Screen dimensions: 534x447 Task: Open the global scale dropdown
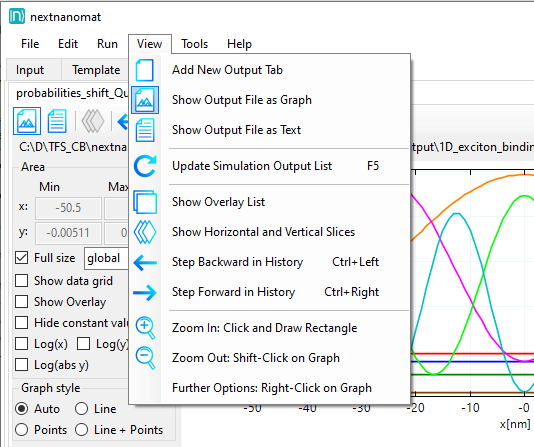coord(106,258)
